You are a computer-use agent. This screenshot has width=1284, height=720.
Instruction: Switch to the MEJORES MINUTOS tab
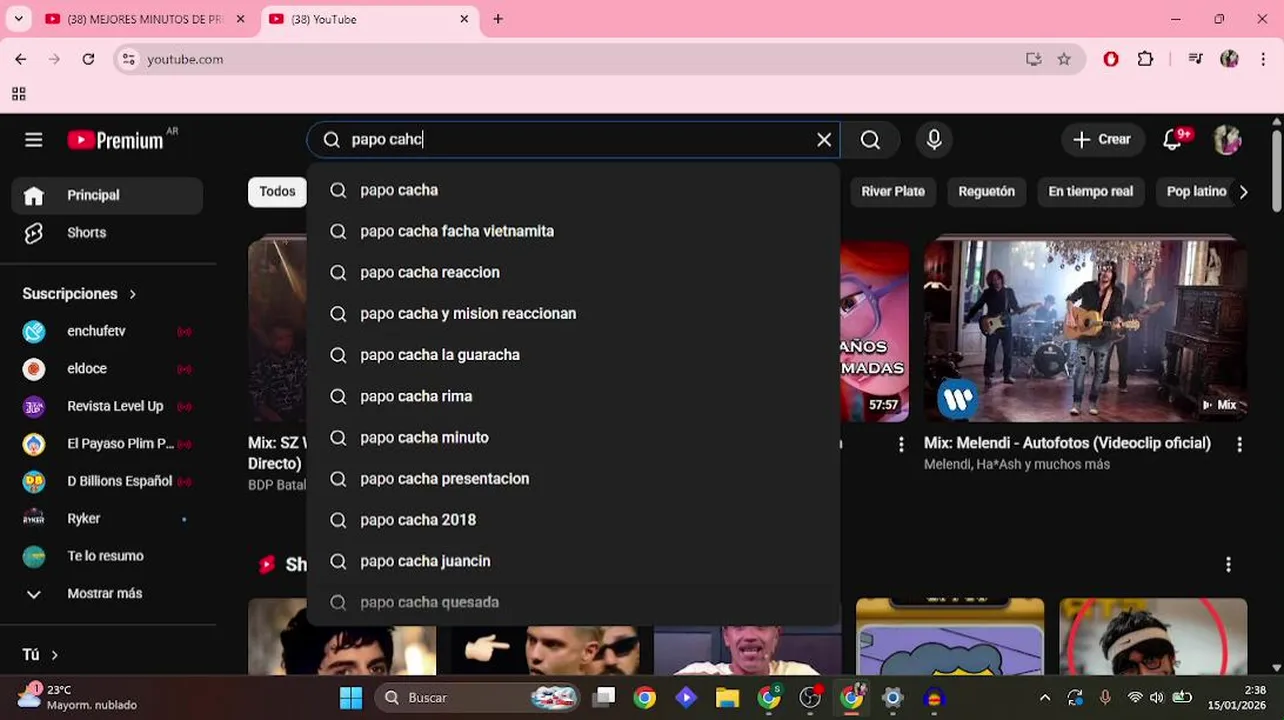[x=143, y=19]
